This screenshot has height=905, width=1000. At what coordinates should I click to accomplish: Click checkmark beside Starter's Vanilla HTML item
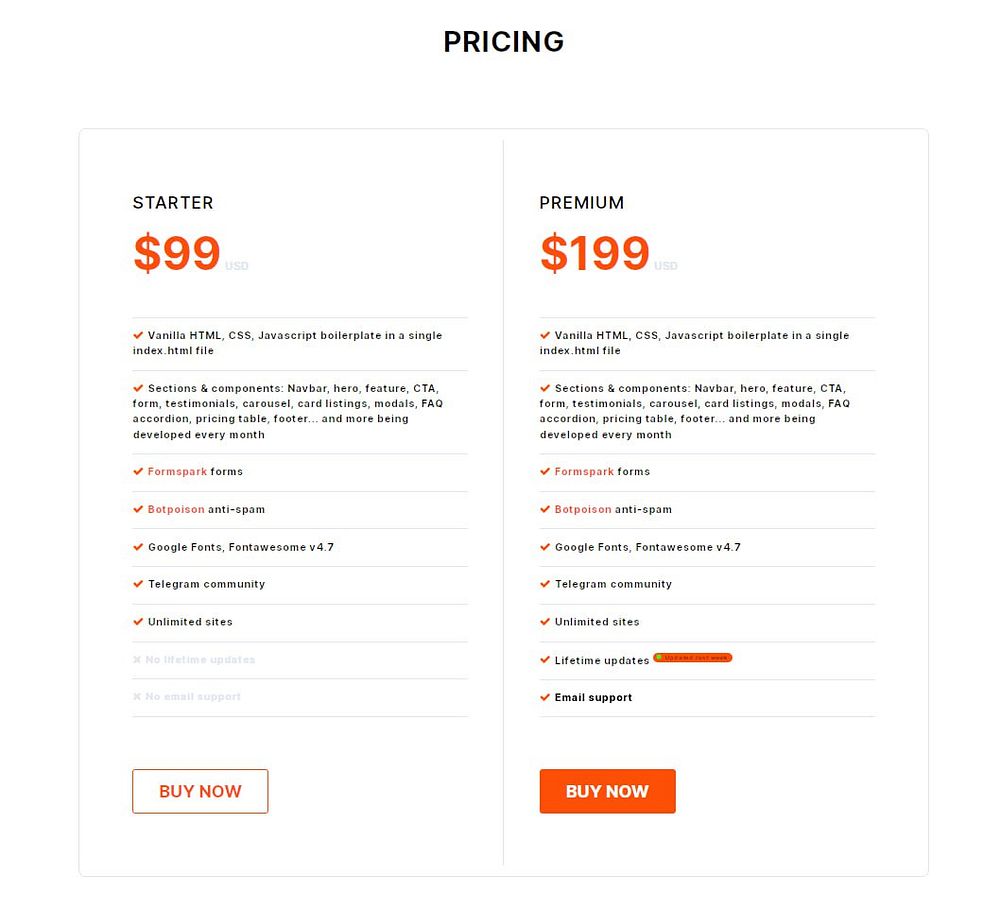[138, 335]
